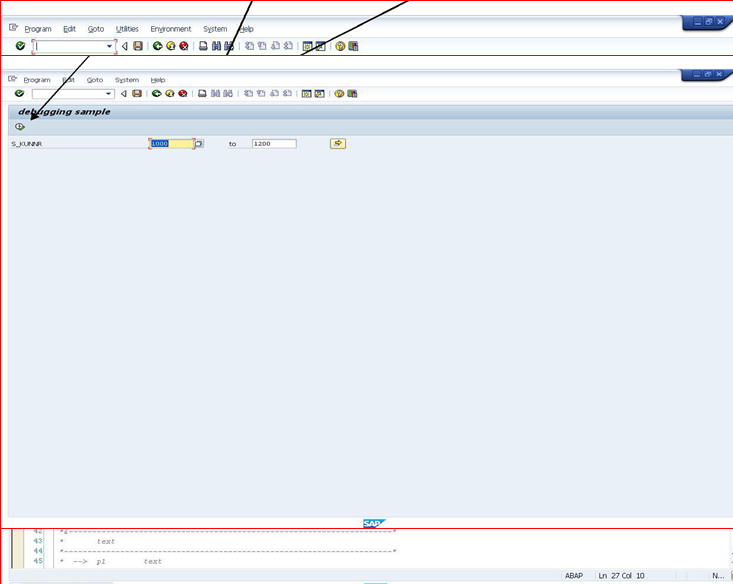Open System menu in debugging sample window
This screenshot has height=584, width=733.
(127, 80)
